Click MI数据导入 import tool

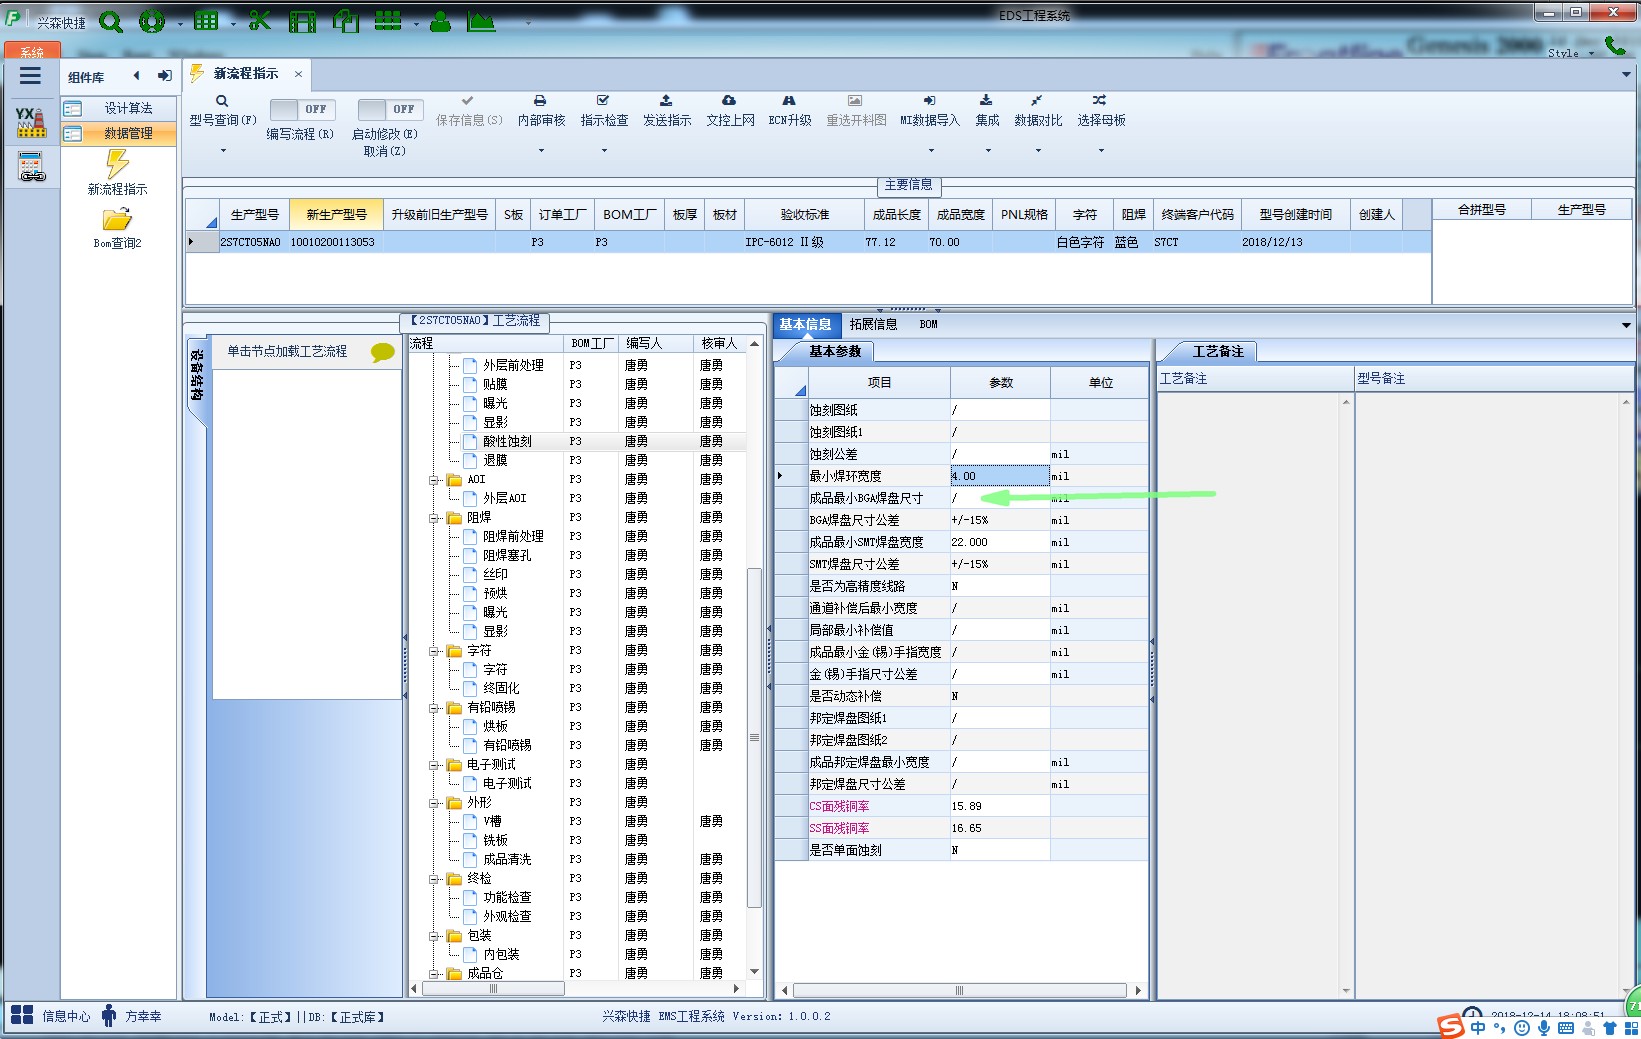930,111
